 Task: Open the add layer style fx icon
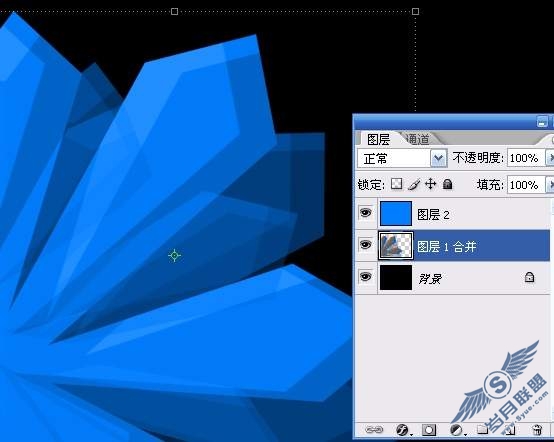402,430
